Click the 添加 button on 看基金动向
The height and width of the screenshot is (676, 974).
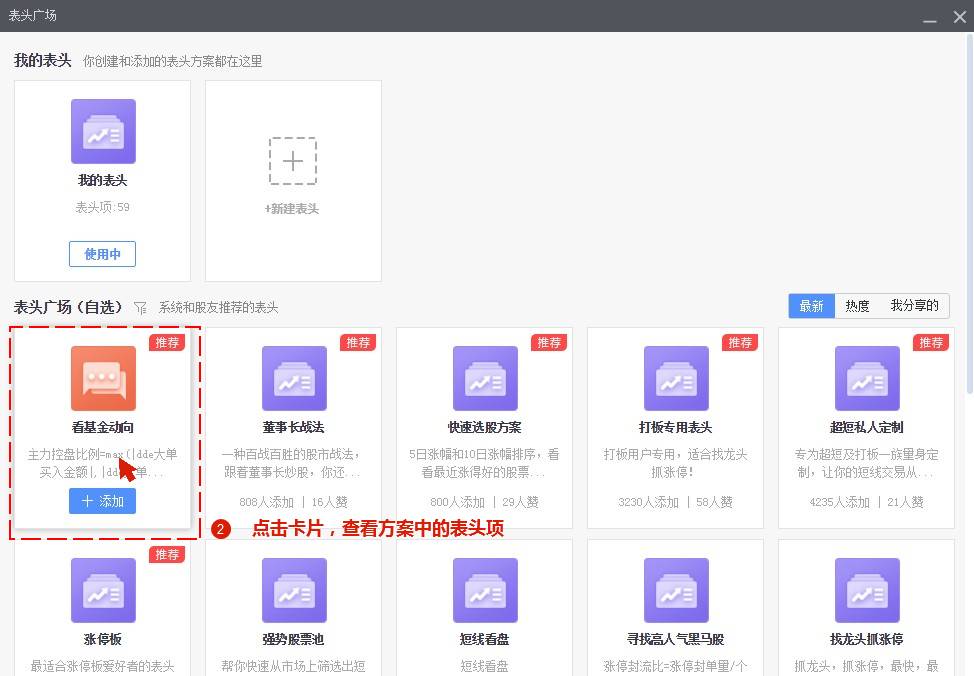(x=102, y=501)
